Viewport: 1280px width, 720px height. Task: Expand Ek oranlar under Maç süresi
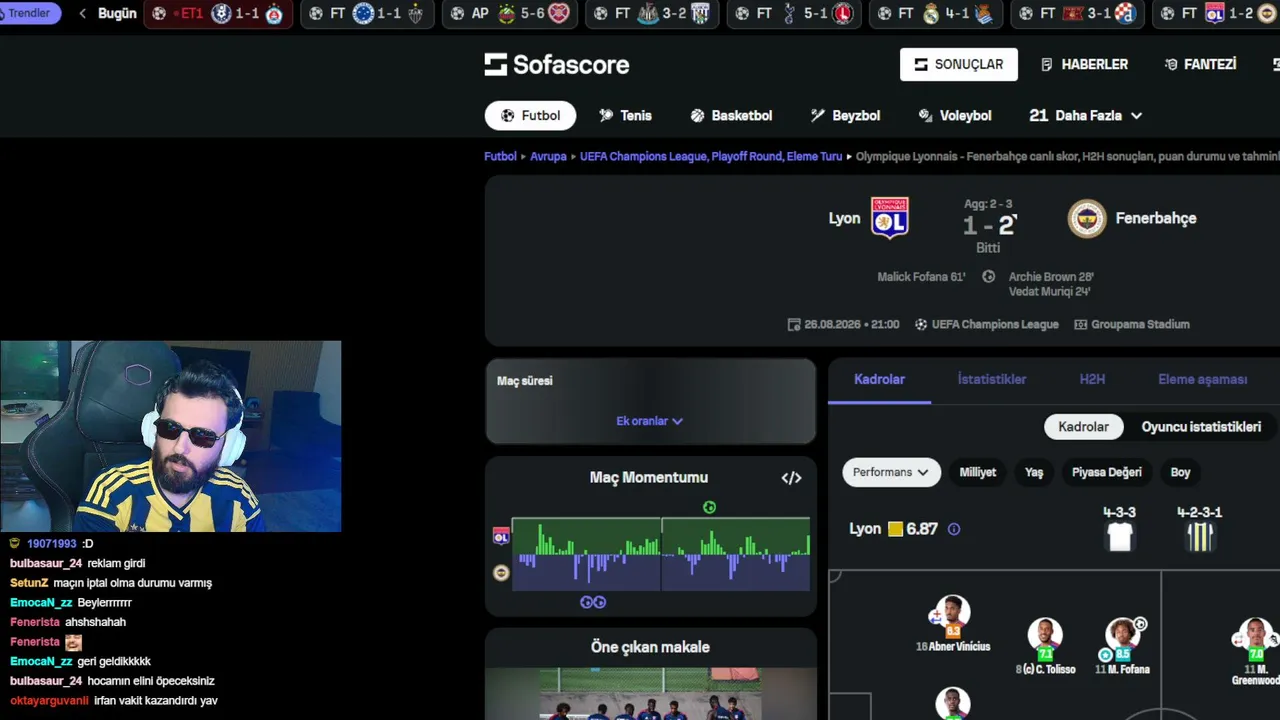click(650, 421)
